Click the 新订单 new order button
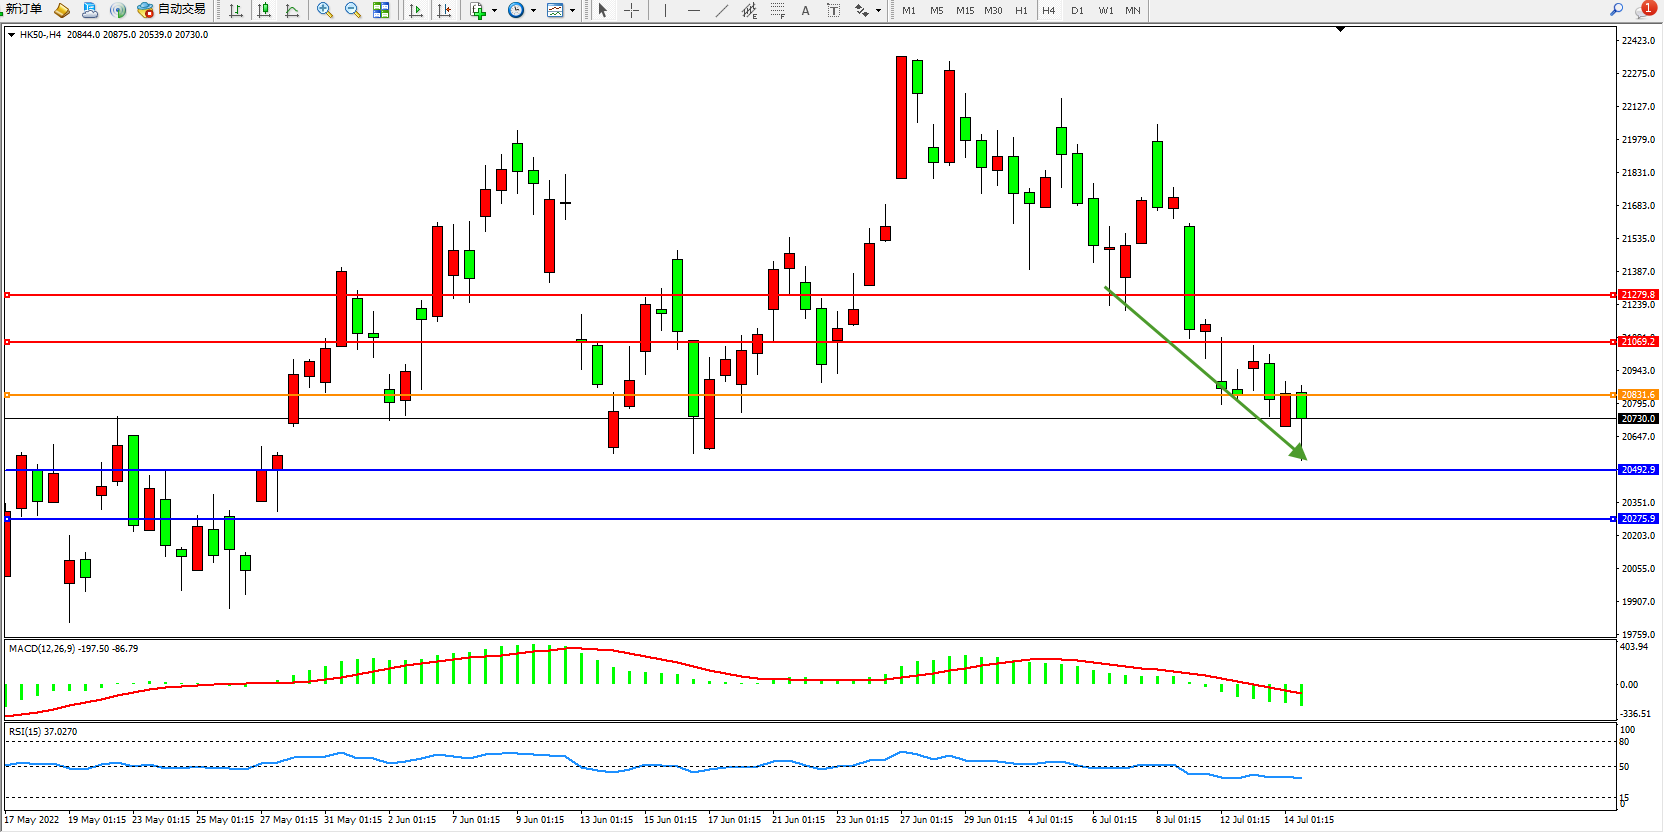The image size is (1664, 833). pyautogui.click(x=23, y=9)
